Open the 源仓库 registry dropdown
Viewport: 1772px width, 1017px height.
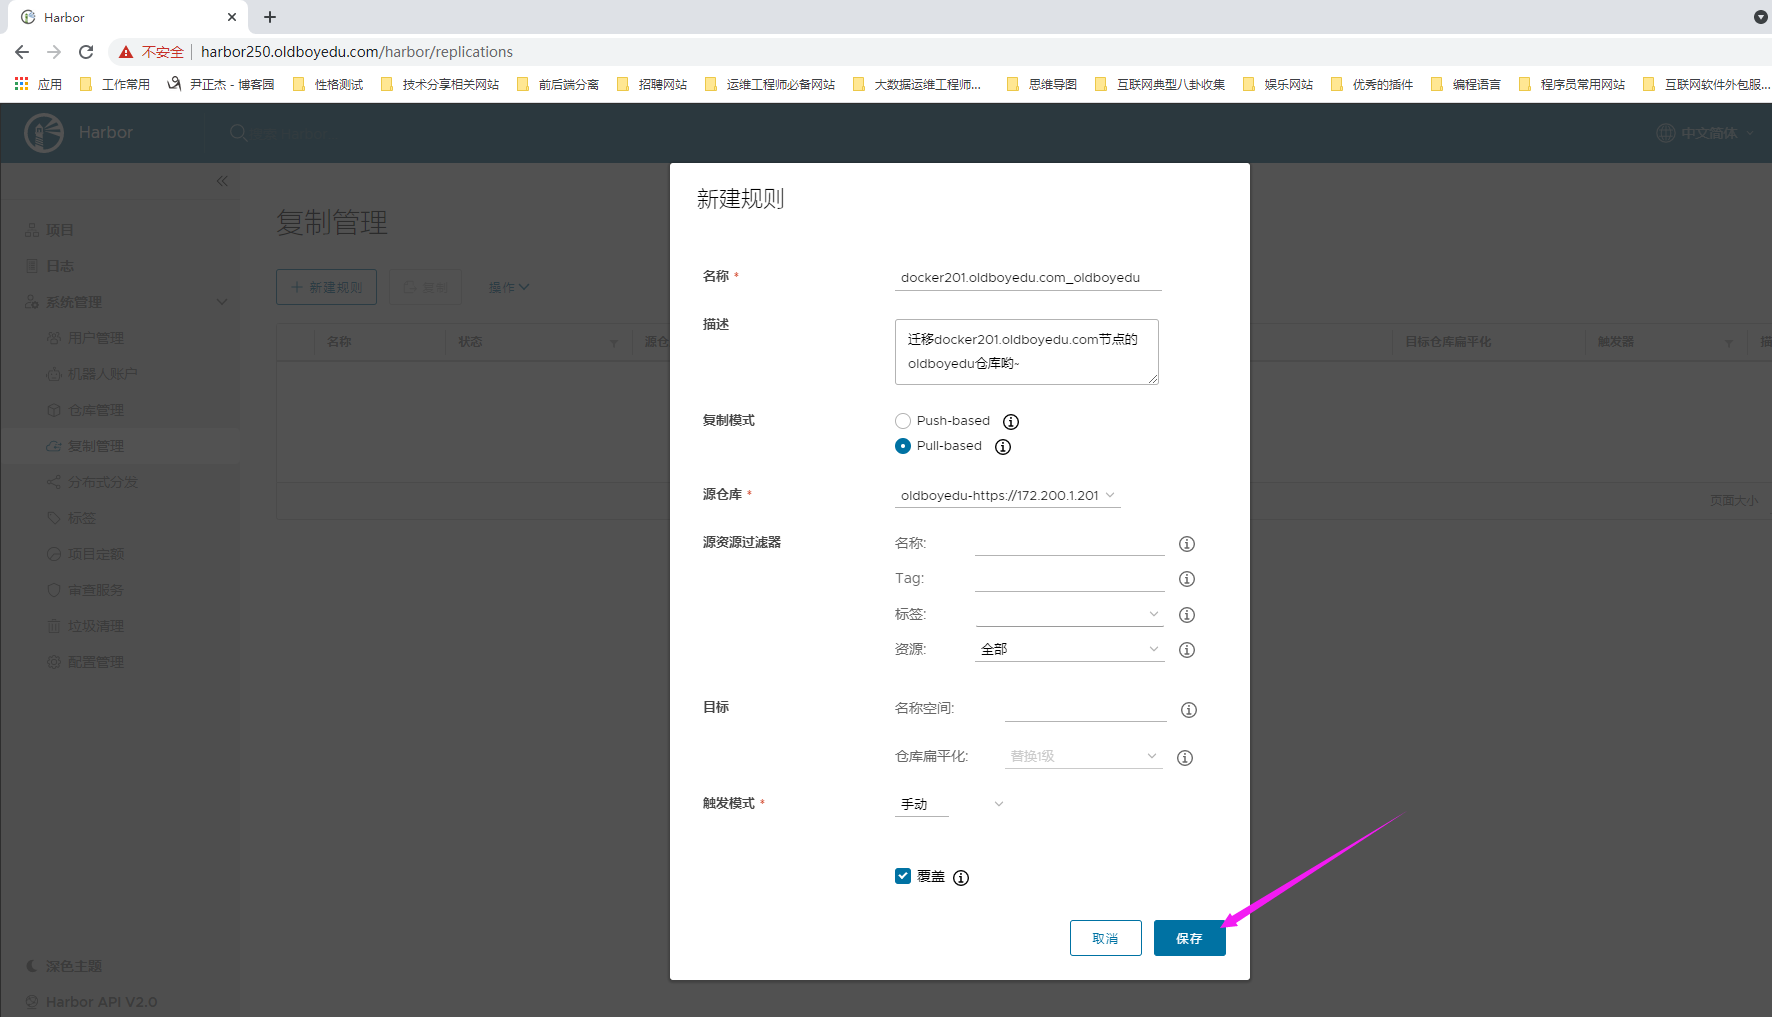pyautogui.click(x=1007, y=496)
